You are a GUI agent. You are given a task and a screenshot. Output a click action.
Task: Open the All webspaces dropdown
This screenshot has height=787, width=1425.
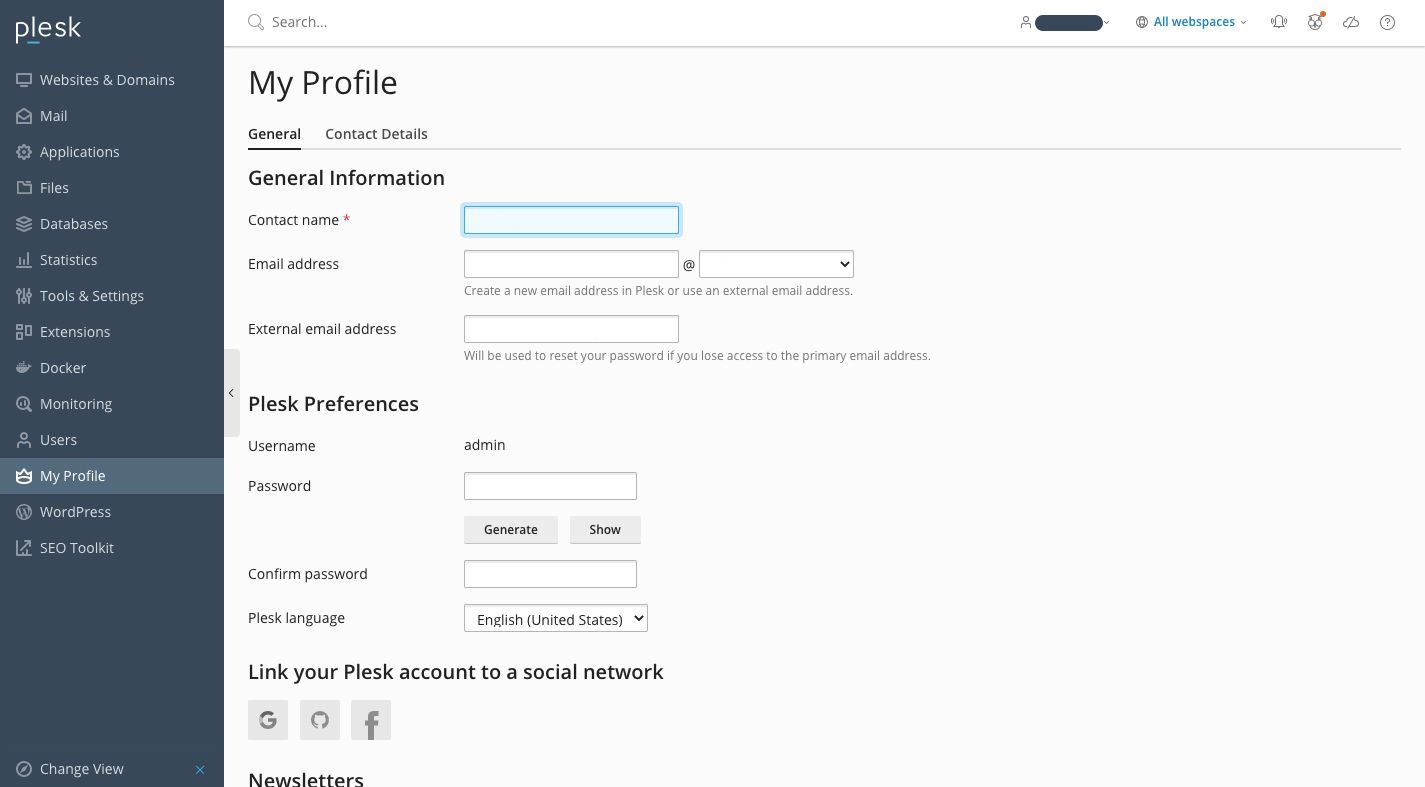click(x=1192, y=22)
